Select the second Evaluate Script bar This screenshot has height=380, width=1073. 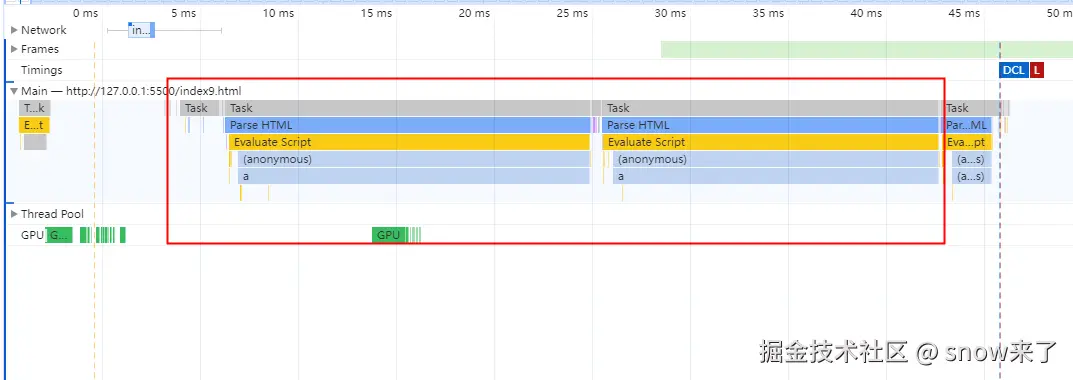(x=771, y=142)
